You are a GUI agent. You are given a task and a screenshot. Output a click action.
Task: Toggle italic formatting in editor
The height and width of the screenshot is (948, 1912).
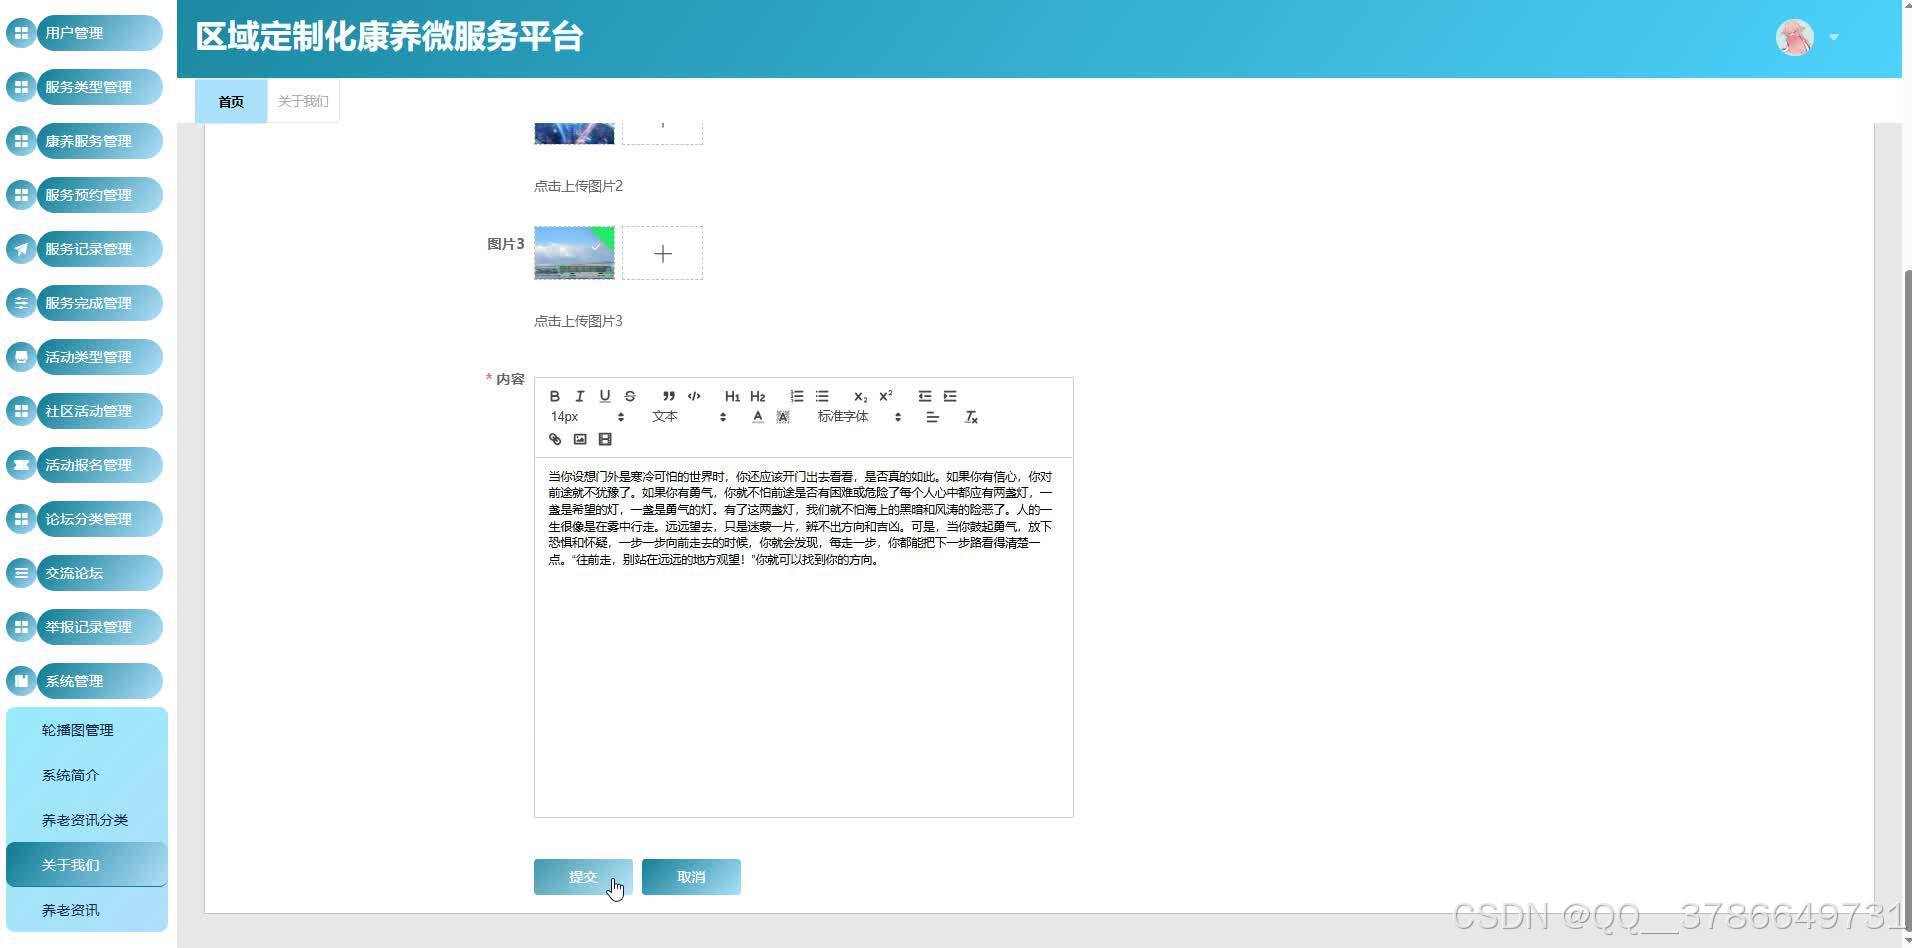point(580,396)
